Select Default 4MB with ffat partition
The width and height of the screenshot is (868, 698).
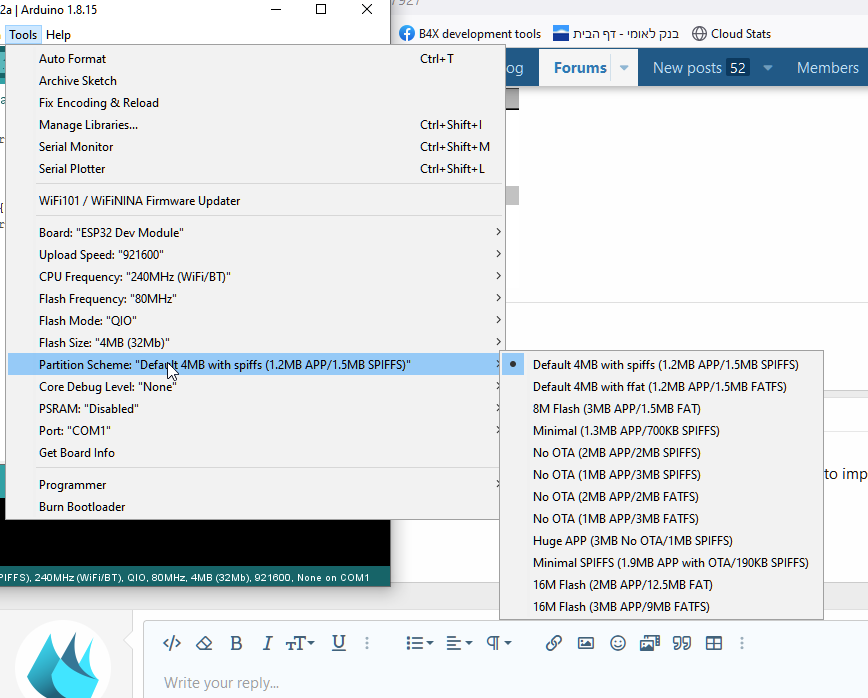click(662, 387)
